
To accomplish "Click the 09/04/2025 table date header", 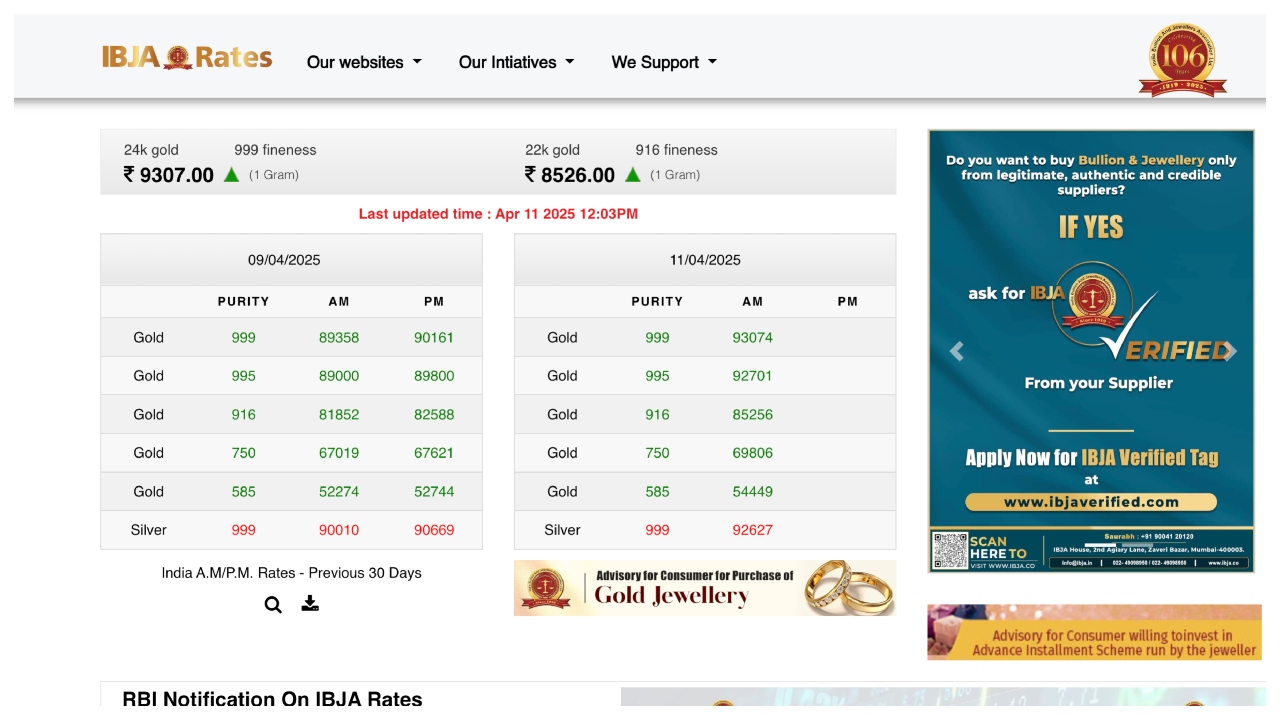I will pos(284,260).
